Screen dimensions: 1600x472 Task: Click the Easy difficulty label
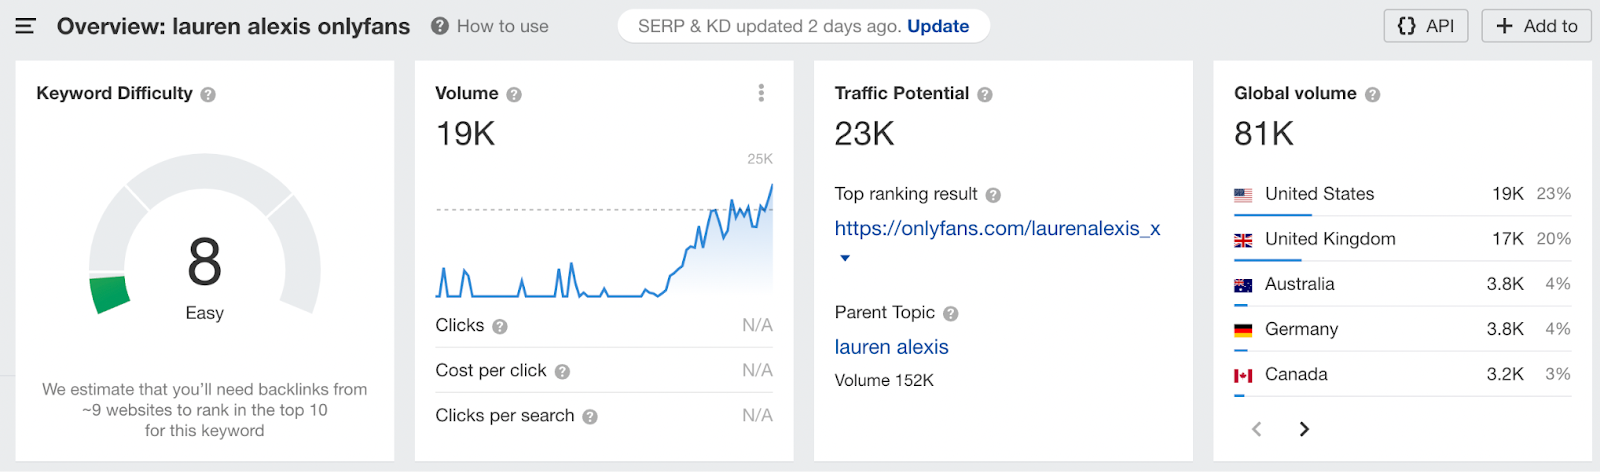point(204,313)
